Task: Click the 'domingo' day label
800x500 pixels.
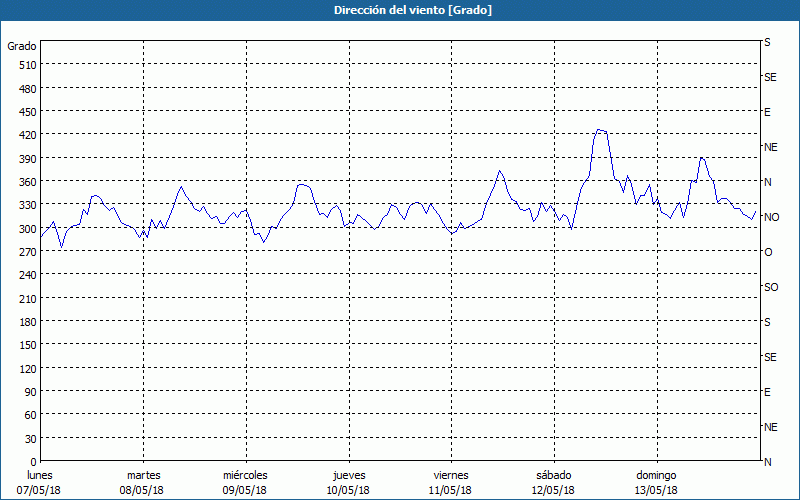Action: click(656, 475)
